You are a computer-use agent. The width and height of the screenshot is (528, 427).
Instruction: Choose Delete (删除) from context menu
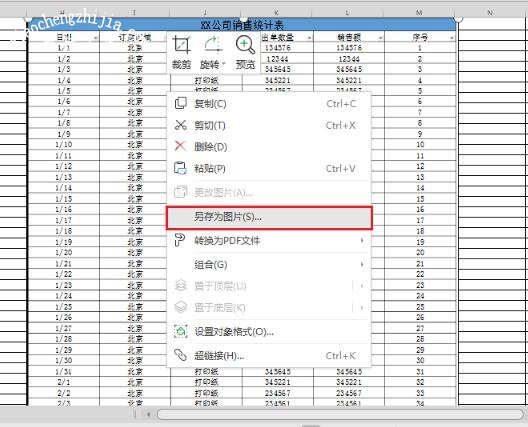269,147
